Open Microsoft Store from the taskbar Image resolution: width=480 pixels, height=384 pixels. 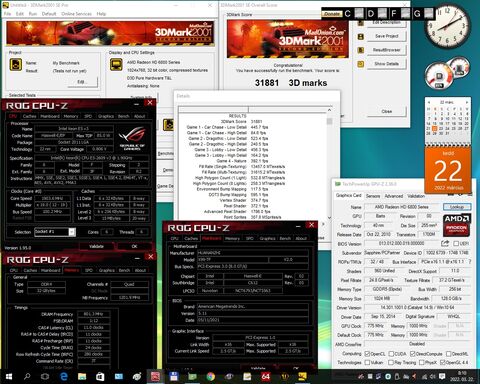pyautogui.click(x=100, y=377)
